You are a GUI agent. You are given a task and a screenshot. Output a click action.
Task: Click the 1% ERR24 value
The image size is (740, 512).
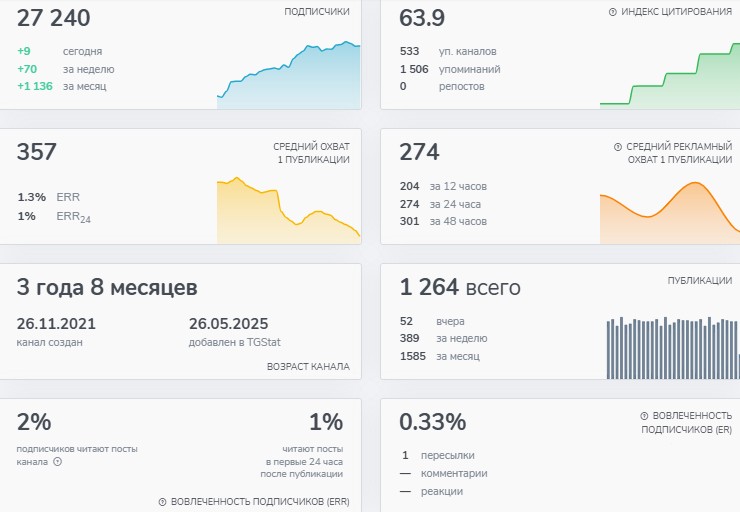(26, 216)
